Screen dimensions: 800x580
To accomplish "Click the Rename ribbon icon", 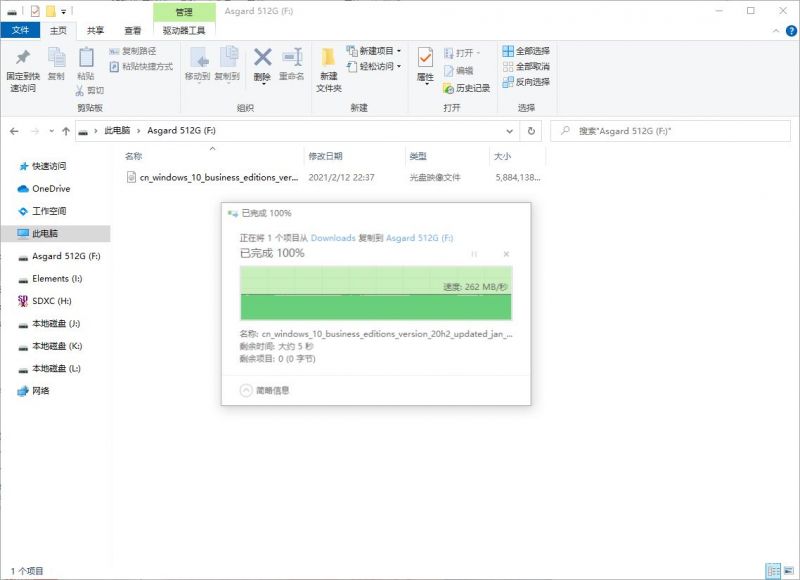I will pos(292,64).
